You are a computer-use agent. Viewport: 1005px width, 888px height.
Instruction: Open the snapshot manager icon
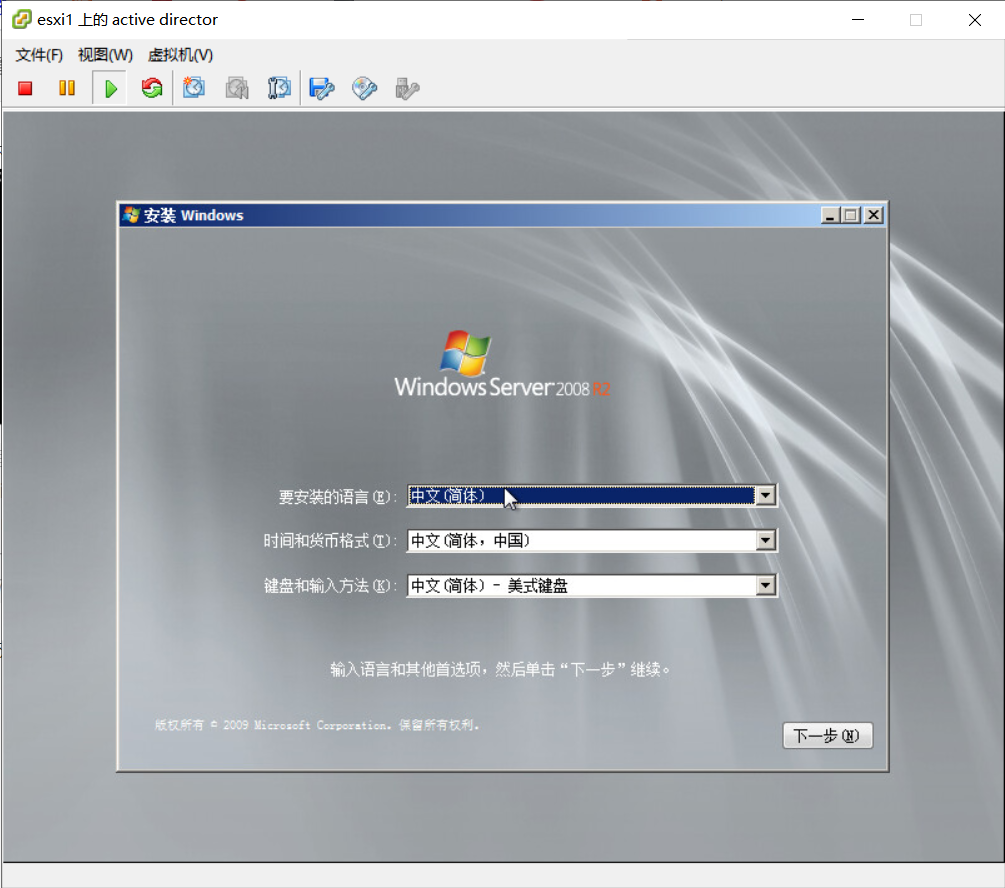tap(279, 88)
